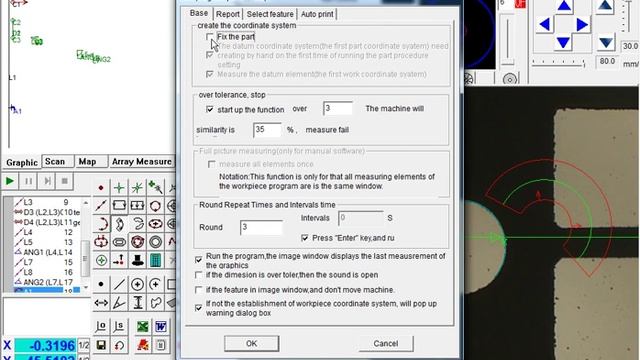Export results to Word

[x=160, y=327]
